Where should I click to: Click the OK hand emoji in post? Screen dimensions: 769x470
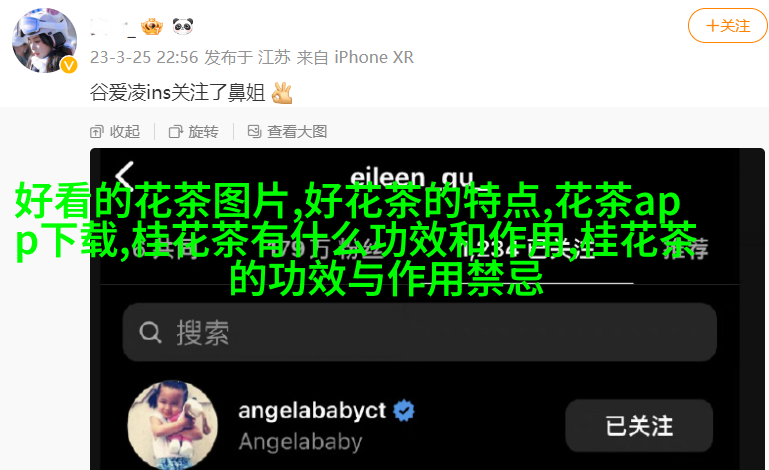[x=282, y=93]
